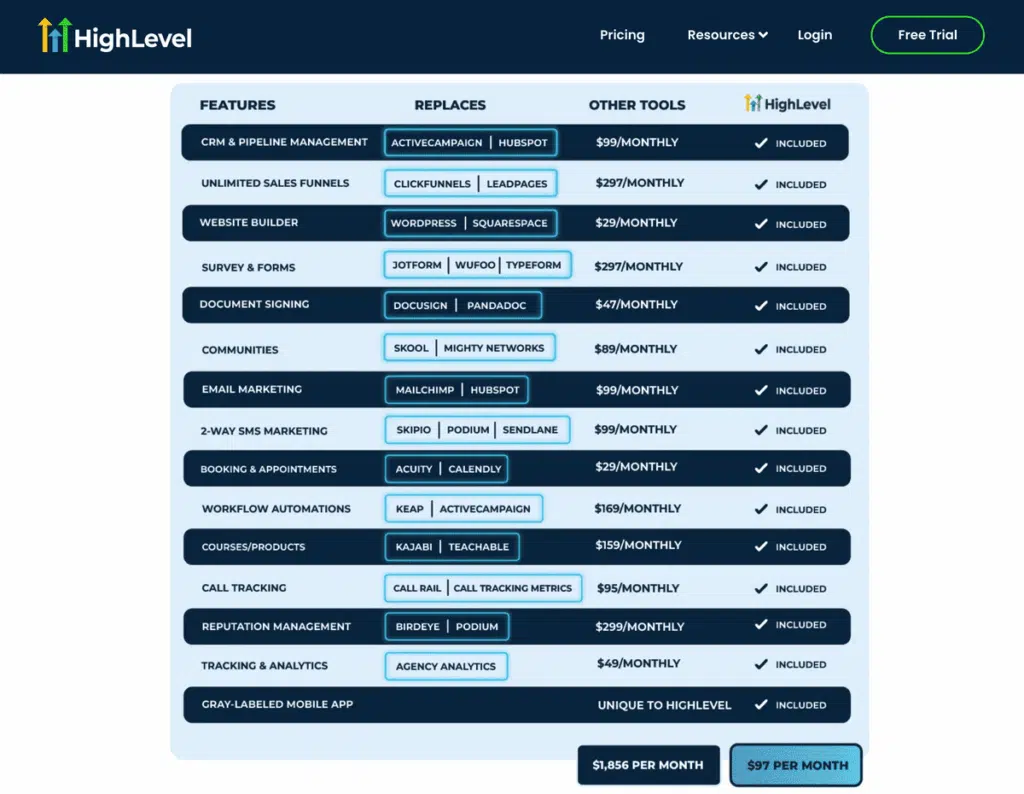Expand the Resources dropdown
The image size is (1024, 794).
[727, 35]
